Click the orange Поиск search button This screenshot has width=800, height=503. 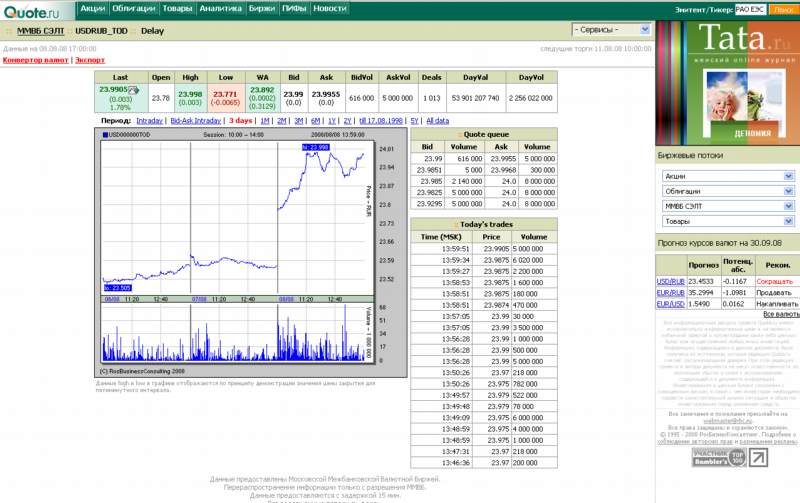point(784,9)
